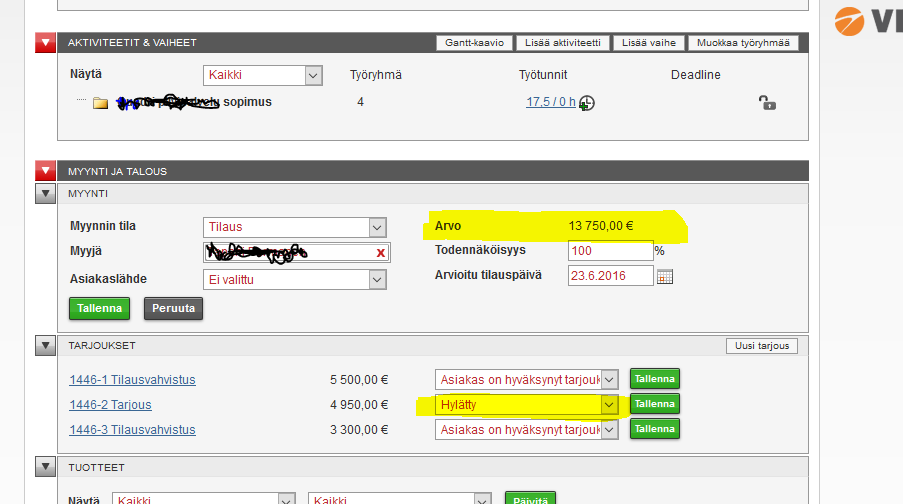Open the Myynnin tila Tilaus dropdown
Viewport: 903px width, 504px height.
(294, 227)
